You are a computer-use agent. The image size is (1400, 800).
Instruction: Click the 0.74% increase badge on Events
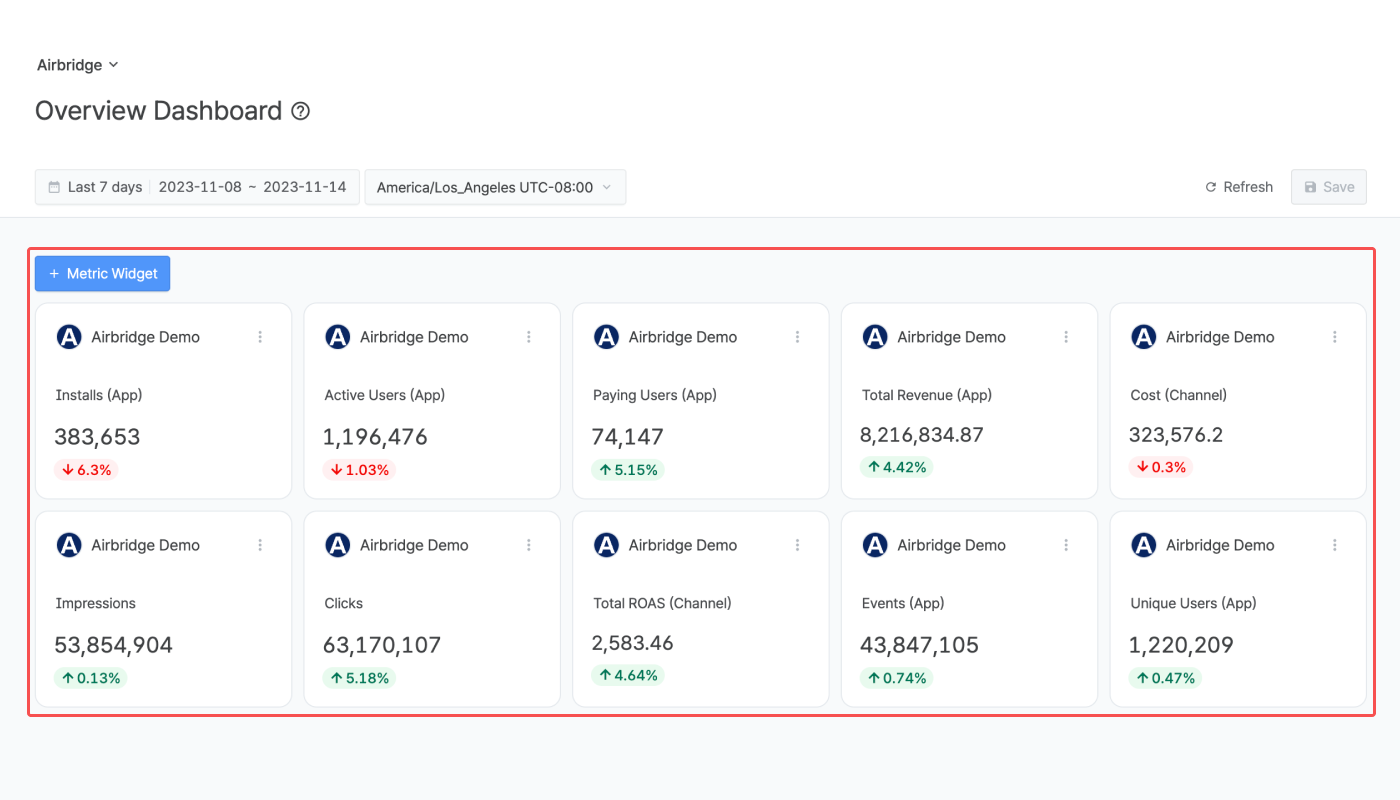(x=896, y=678)
